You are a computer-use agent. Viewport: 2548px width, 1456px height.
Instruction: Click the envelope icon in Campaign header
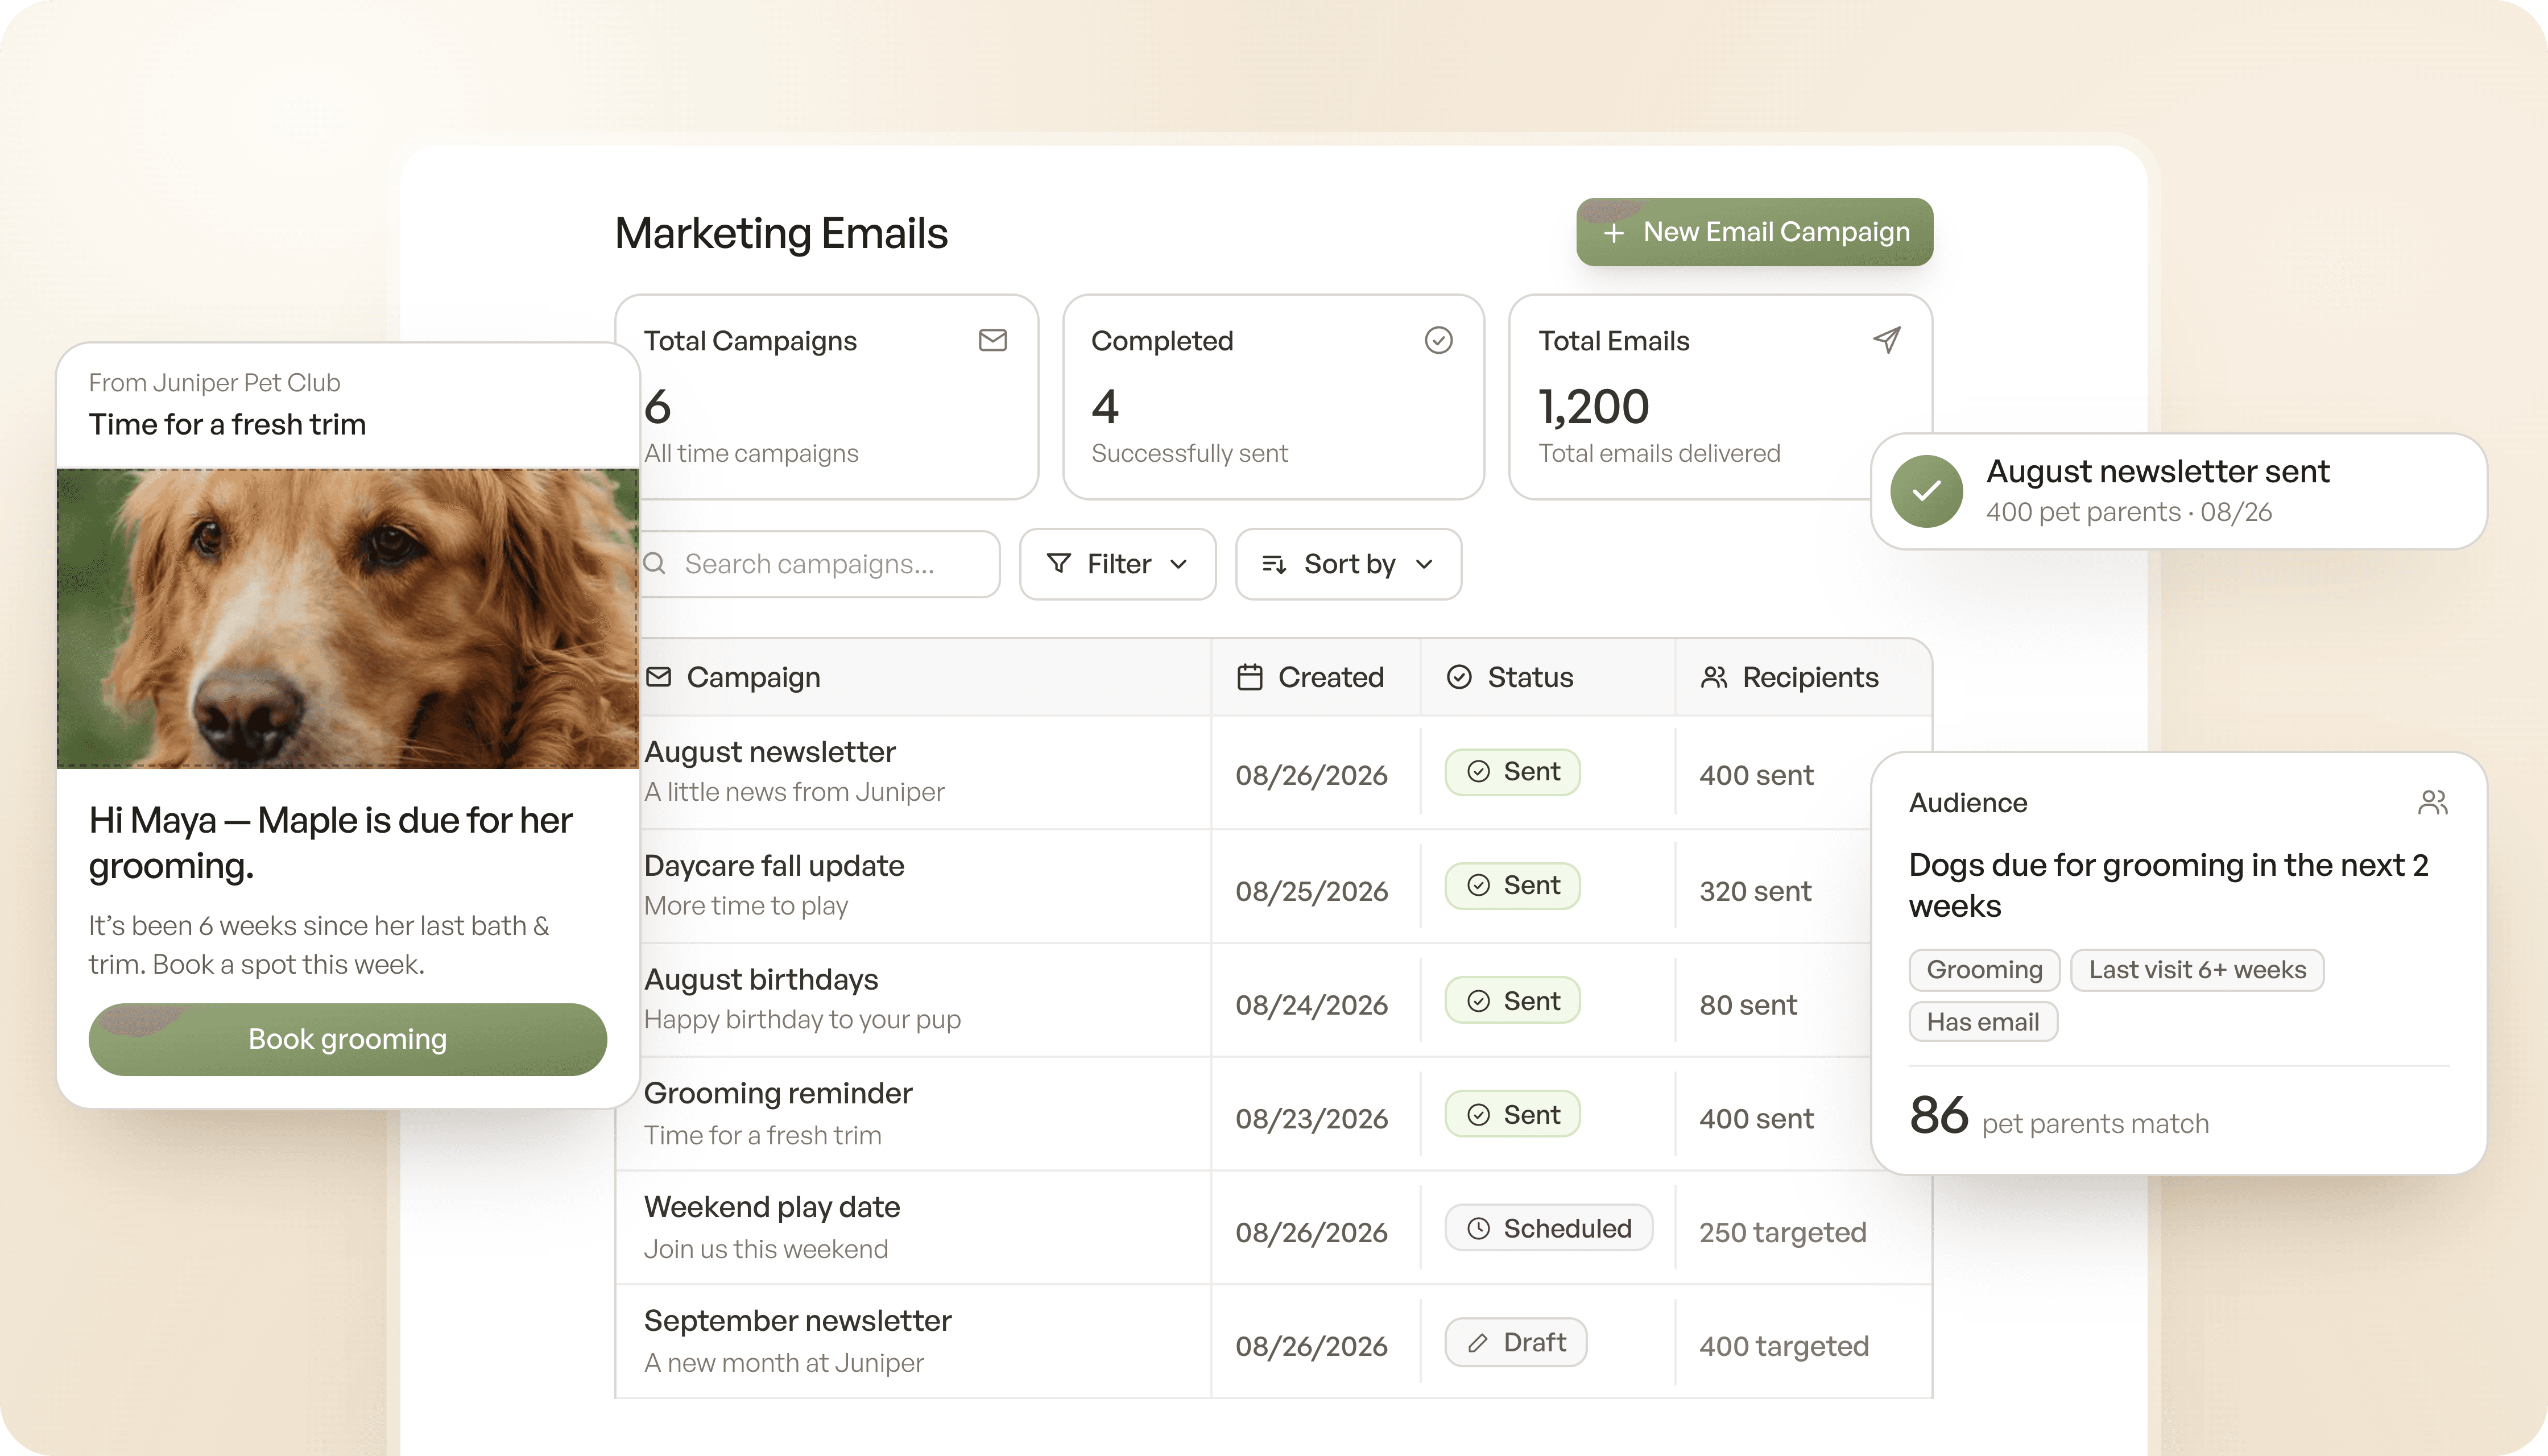coord(658,677)
